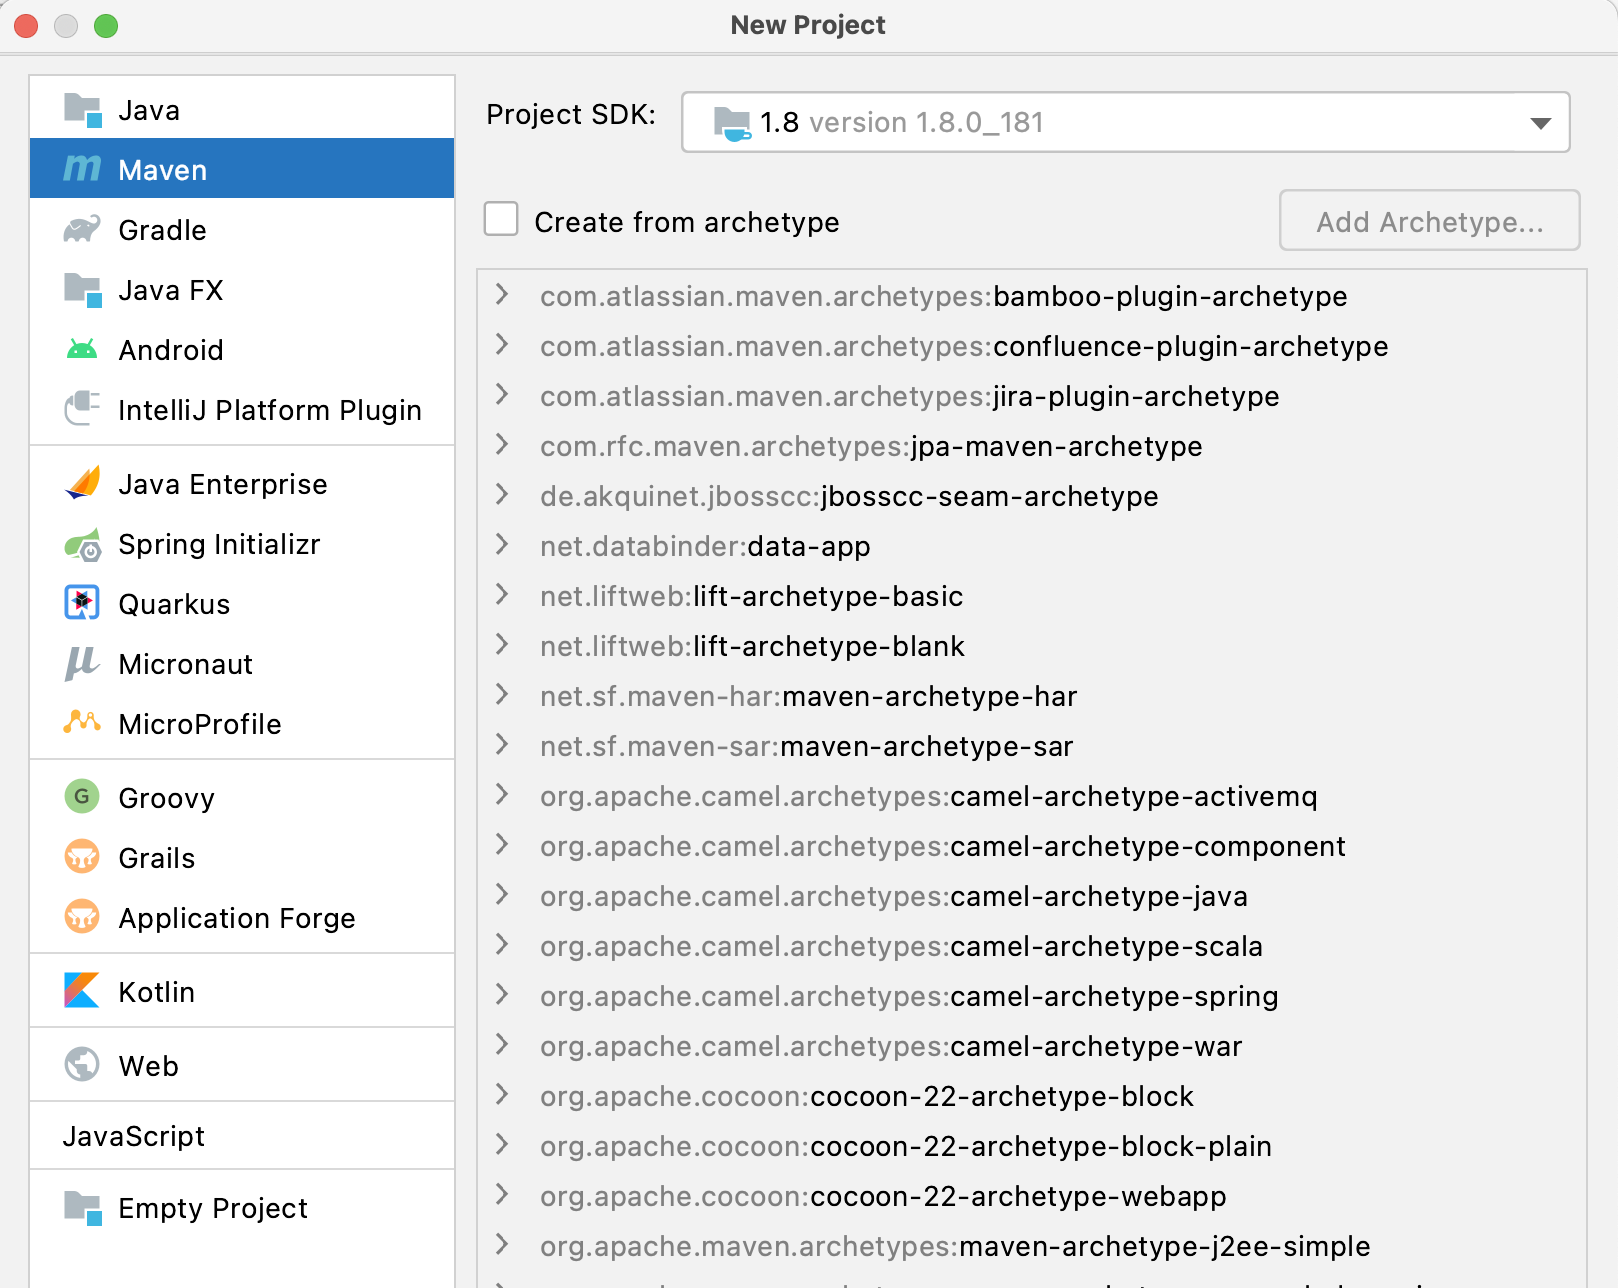Select the jpa-maven-archetype list item

point(870,446)
